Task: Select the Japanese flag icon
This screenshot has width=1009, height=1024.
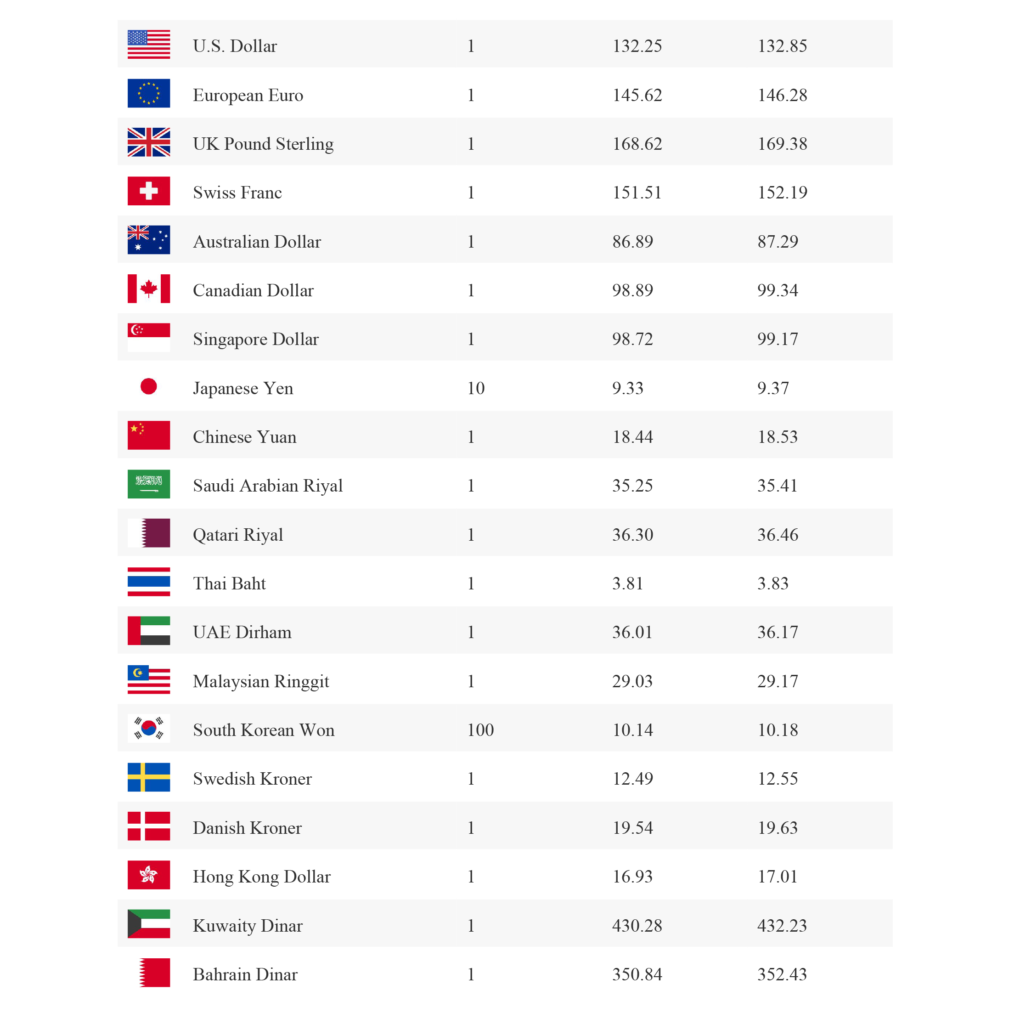Action: coord(148,387)
